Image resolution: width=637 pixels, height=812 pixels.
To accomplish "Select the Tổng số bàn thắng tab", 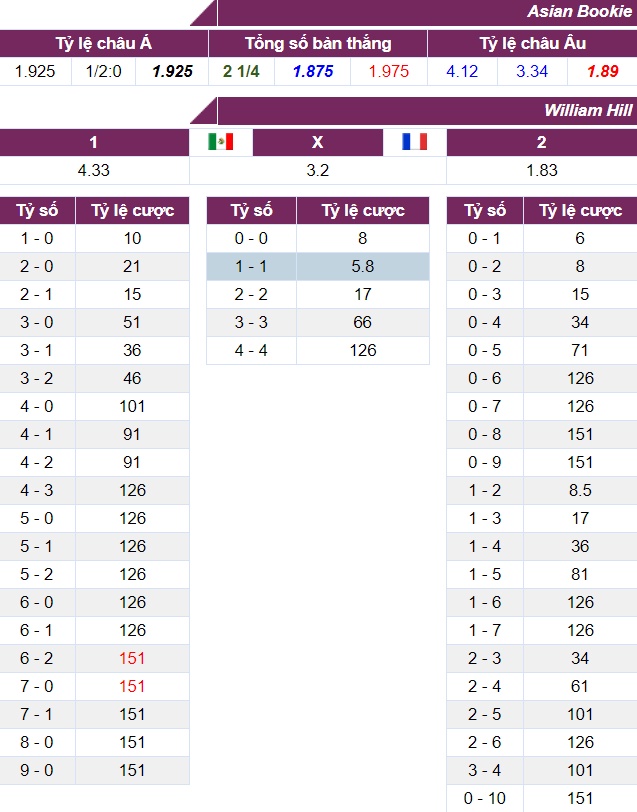I will point(318,43).
